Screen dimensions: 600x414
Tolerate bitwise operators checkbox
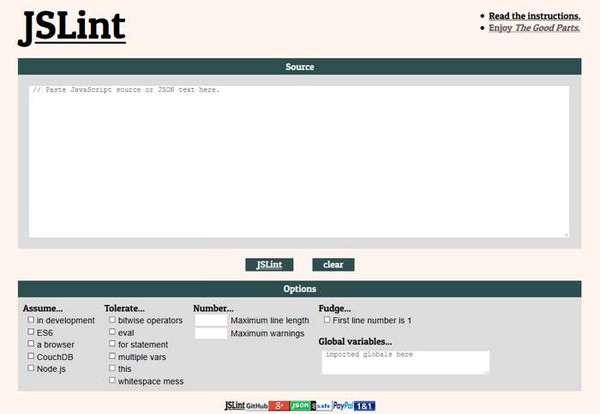pyautogui.click(x=112, y=319)
